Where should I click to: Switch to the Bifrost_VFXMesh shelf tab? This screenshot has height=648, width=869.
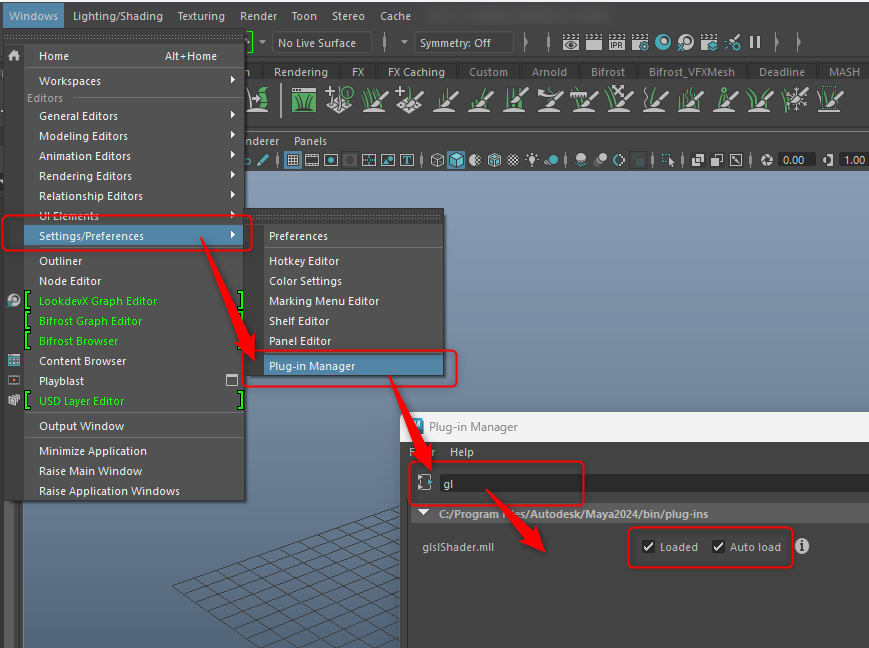[692, 72]
